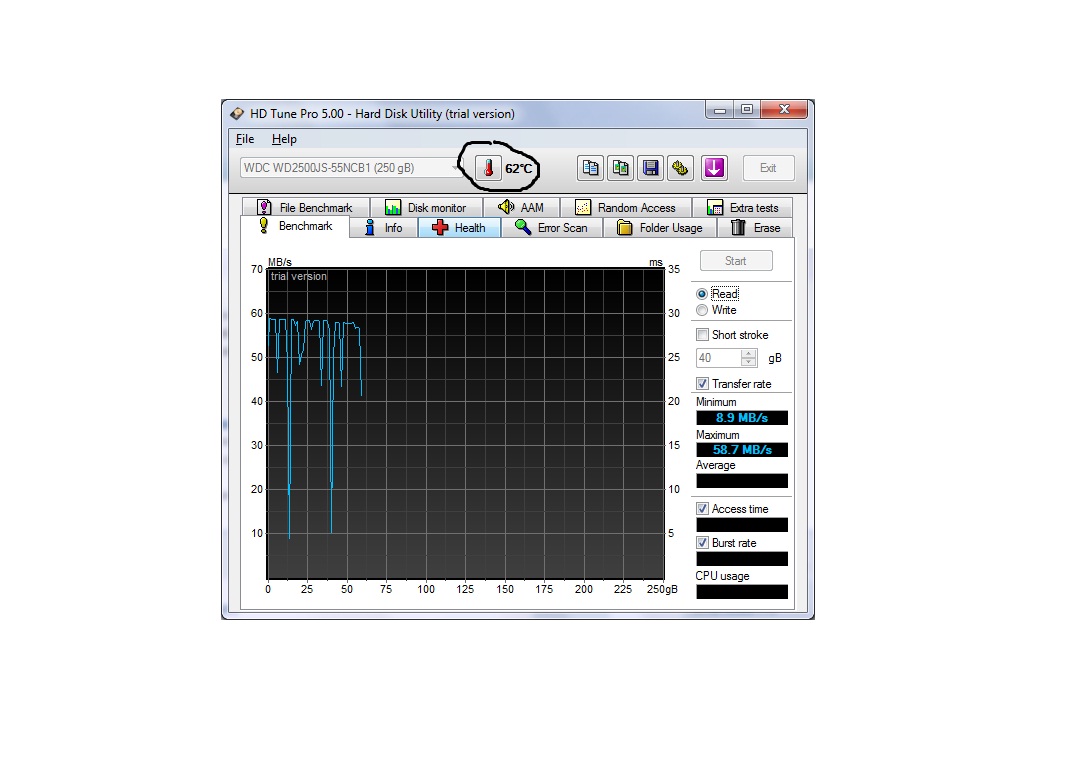Close the HD Tune Pro window
1065x780 pixels.
[784, 109]
